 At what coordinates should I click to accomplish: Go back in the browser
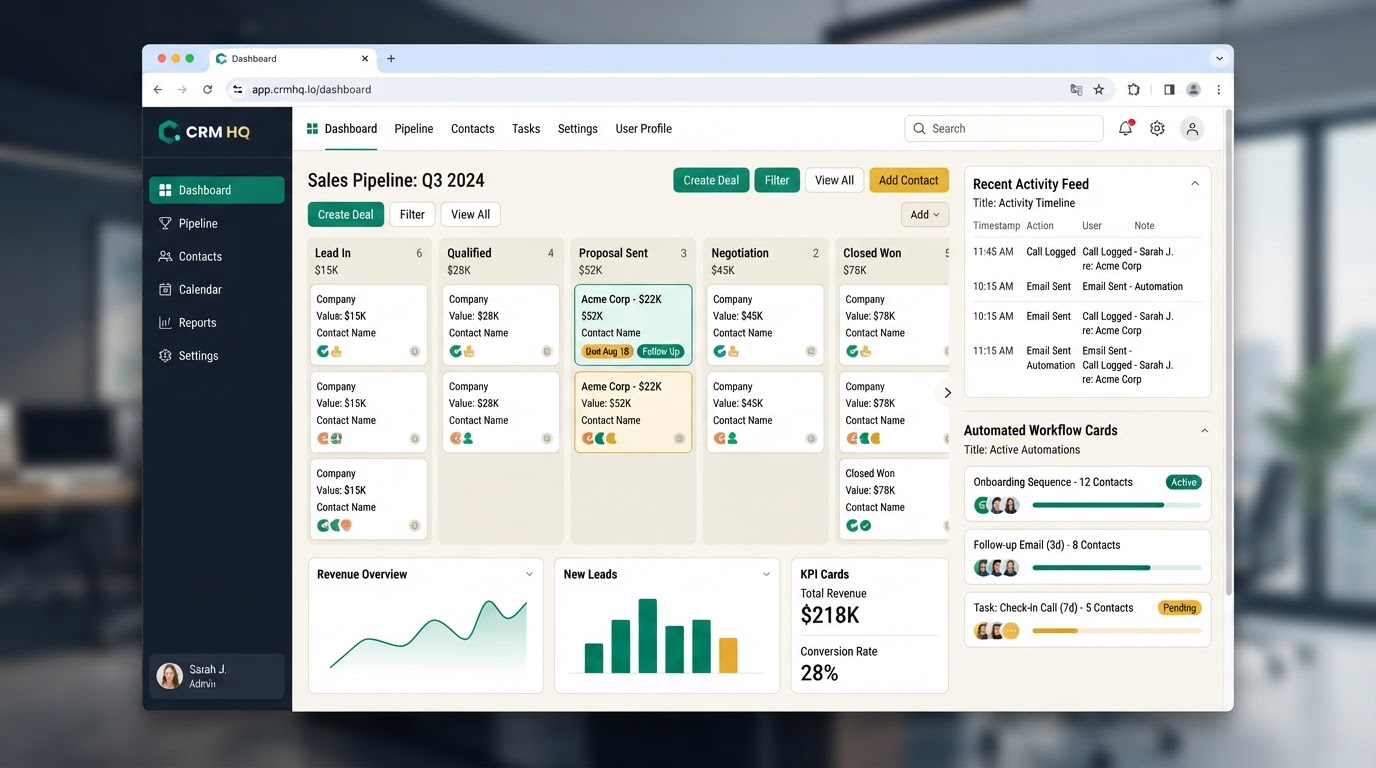coord(158,89)
